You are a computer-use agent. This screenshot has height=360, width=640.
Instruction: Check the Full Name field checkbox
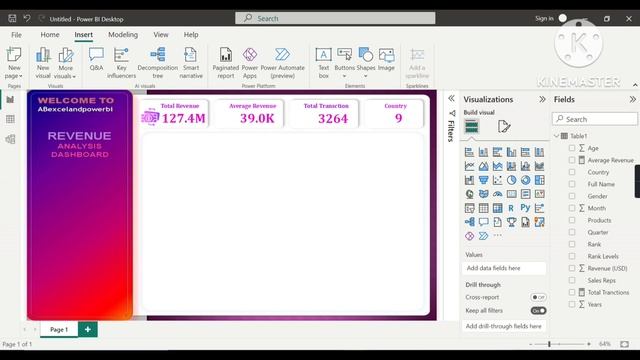pos(572,184)
